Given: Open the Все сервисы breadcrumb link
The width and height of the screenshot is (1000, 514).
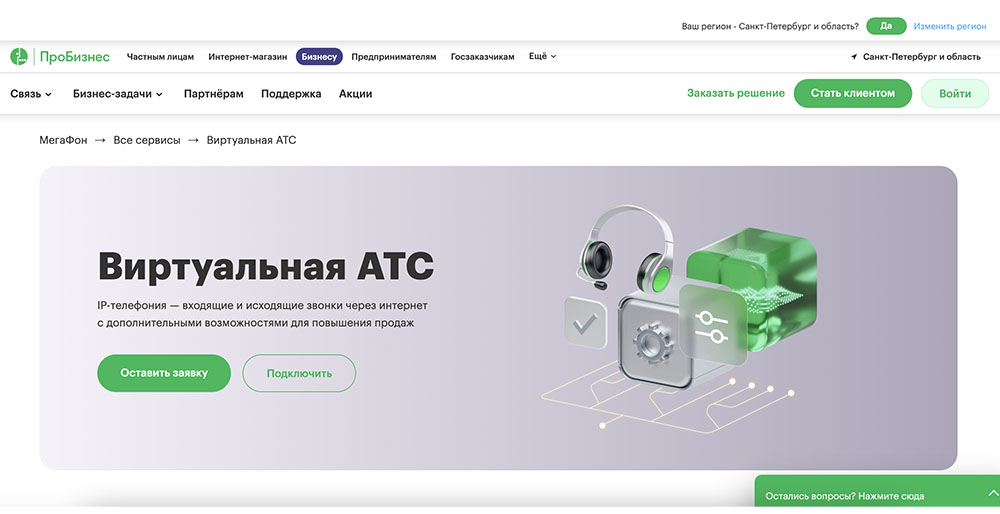Looking at the screenshot, I should [x=147, y=140].
